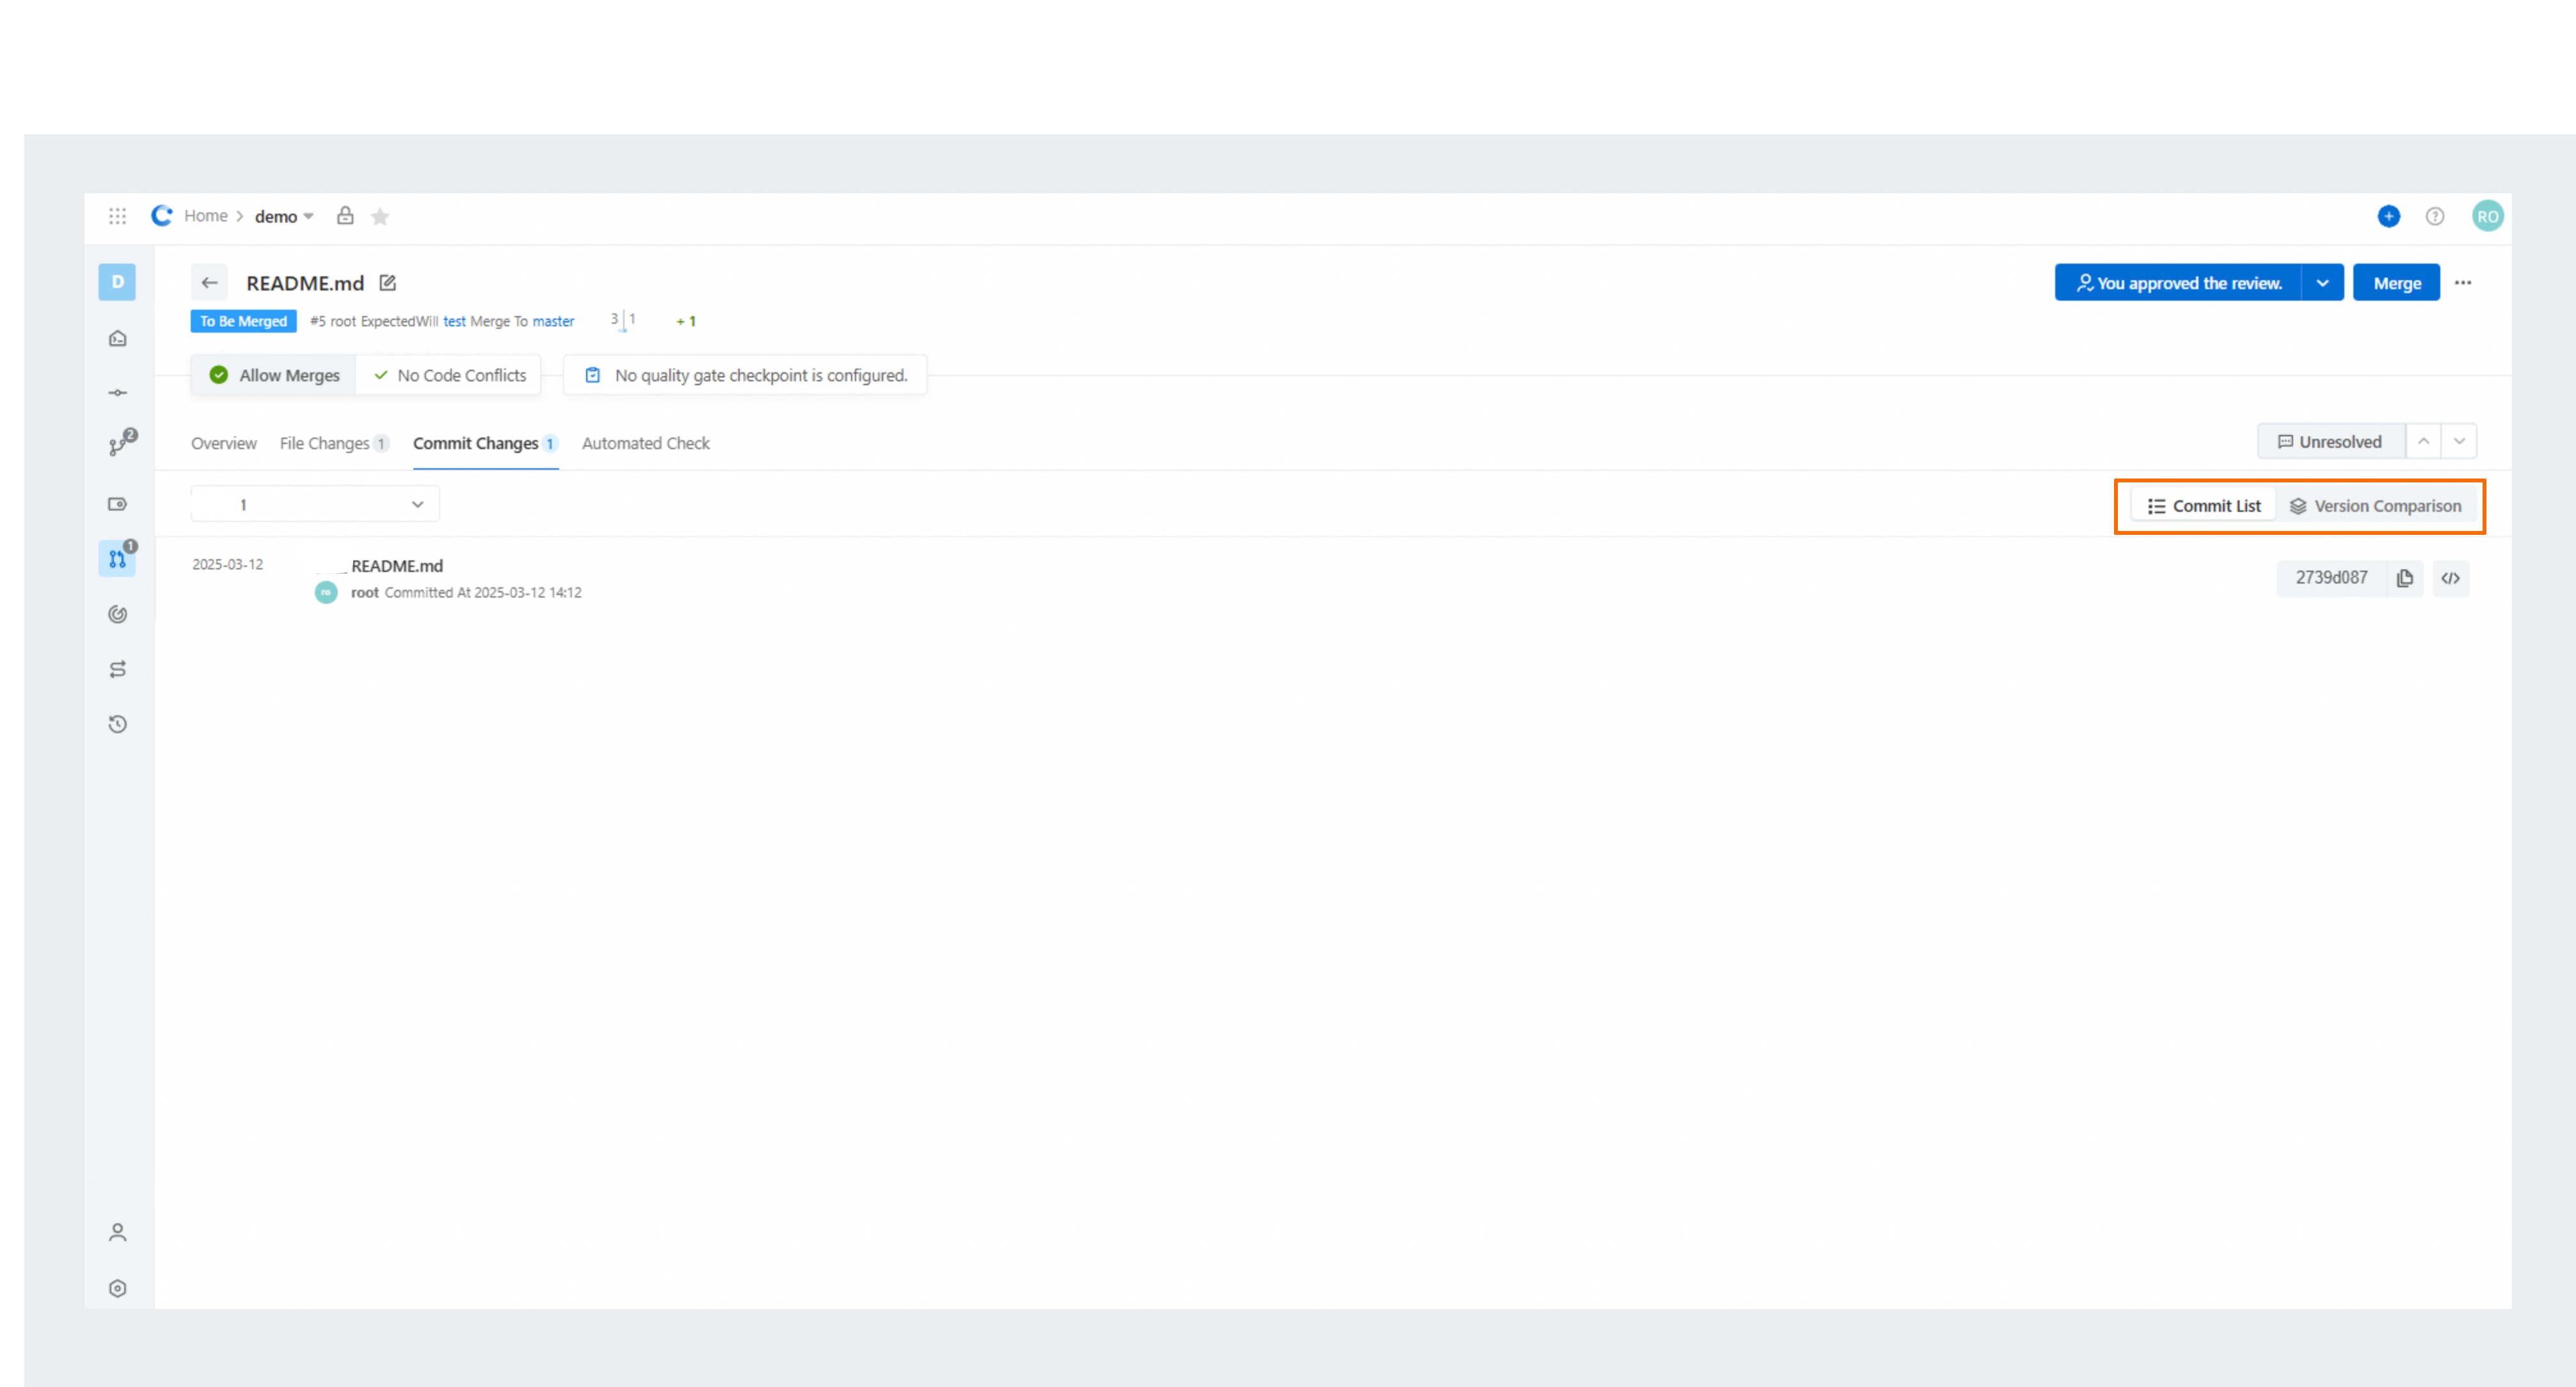Open the tags icon in the left sidebar
The image size is (2576, 1387).
pos(117,504)
